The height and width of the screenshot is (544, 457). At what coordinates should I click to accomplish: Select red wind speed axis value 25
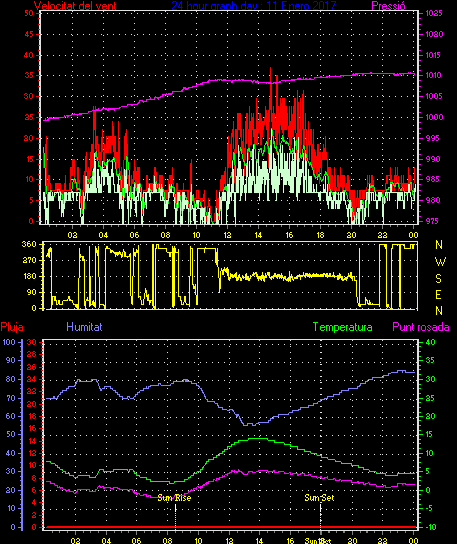tap(29, 117)
